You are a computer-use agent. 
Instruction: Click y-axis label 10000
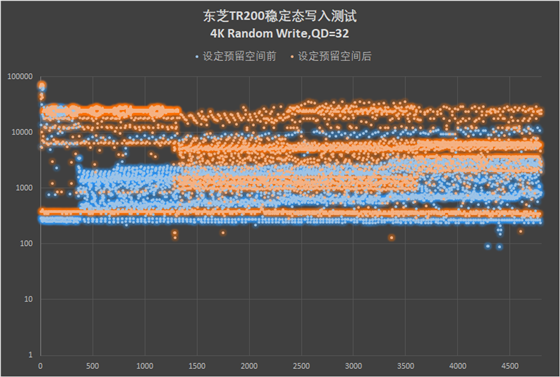click(x=22, y=132)
